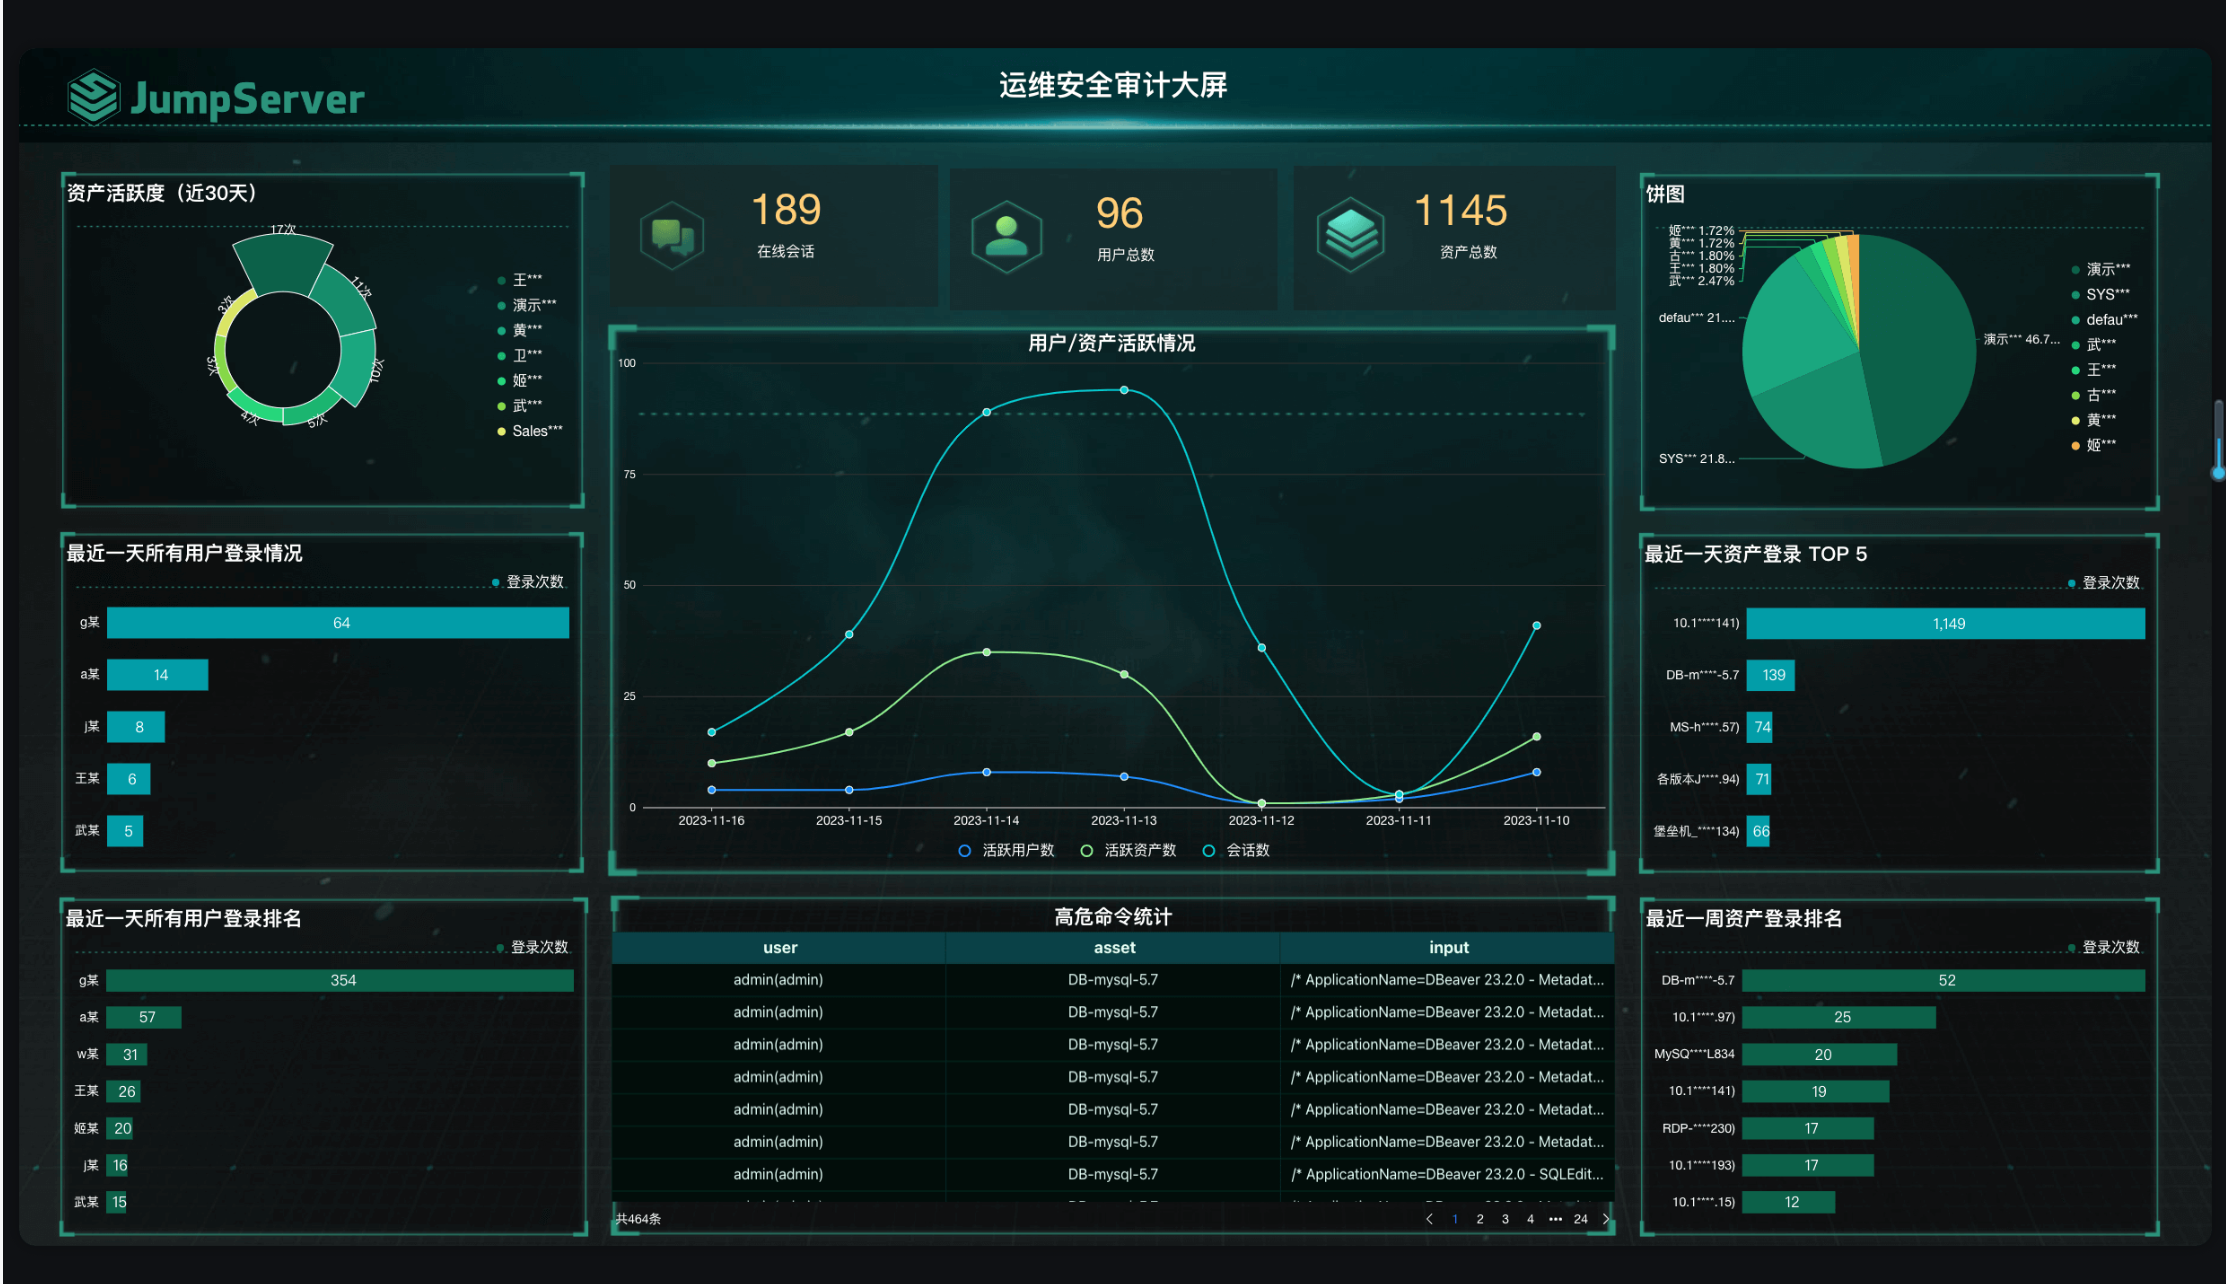The width and height of the screenshot is (2226, 1284).
Task: Click the total users person icon
Action: point(1006,237)
